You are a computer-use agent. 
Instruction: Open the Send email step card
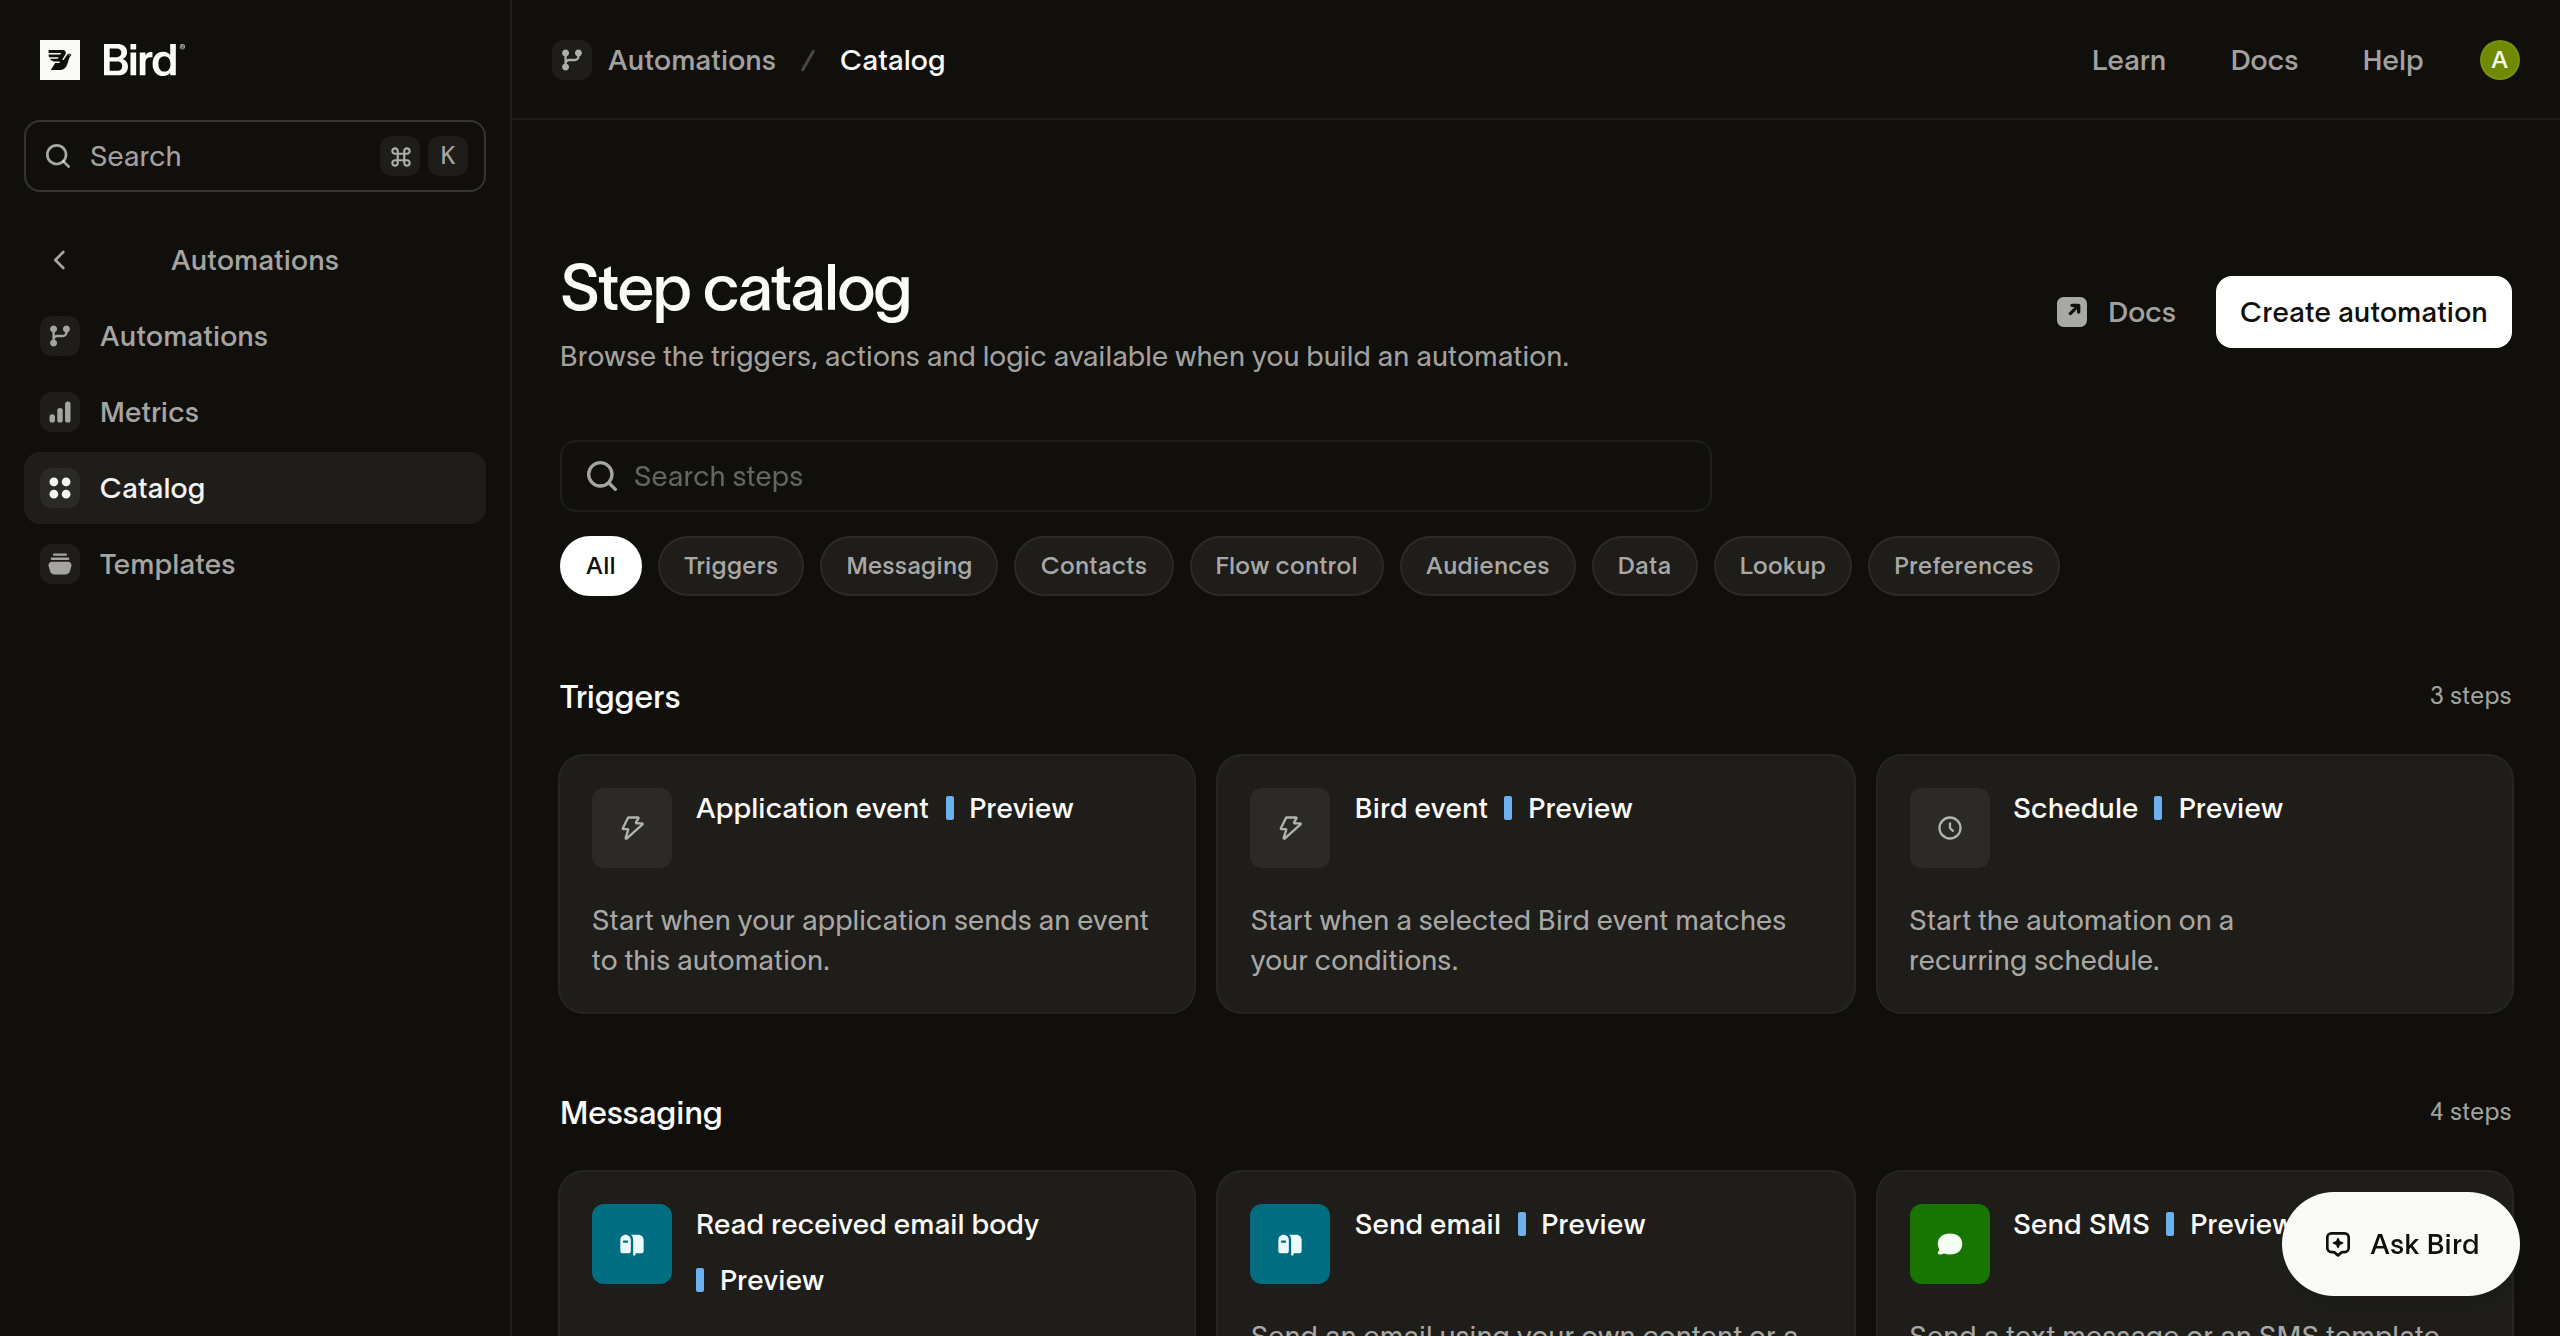(x=1536, y=1254)
